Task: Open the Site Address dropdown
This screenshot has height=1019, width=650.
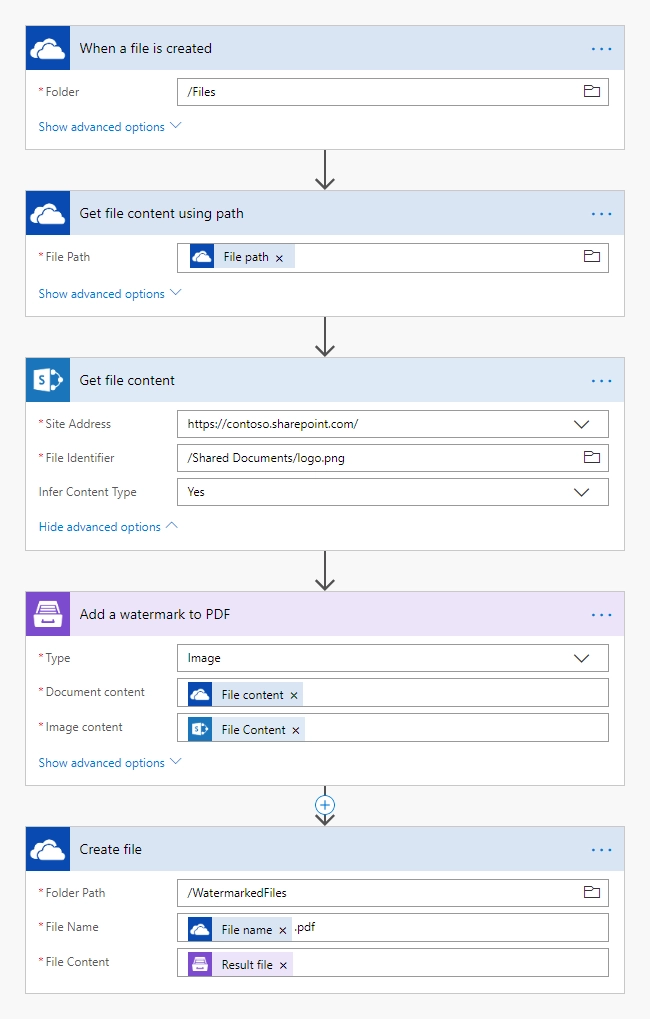Action: [581, 424]
